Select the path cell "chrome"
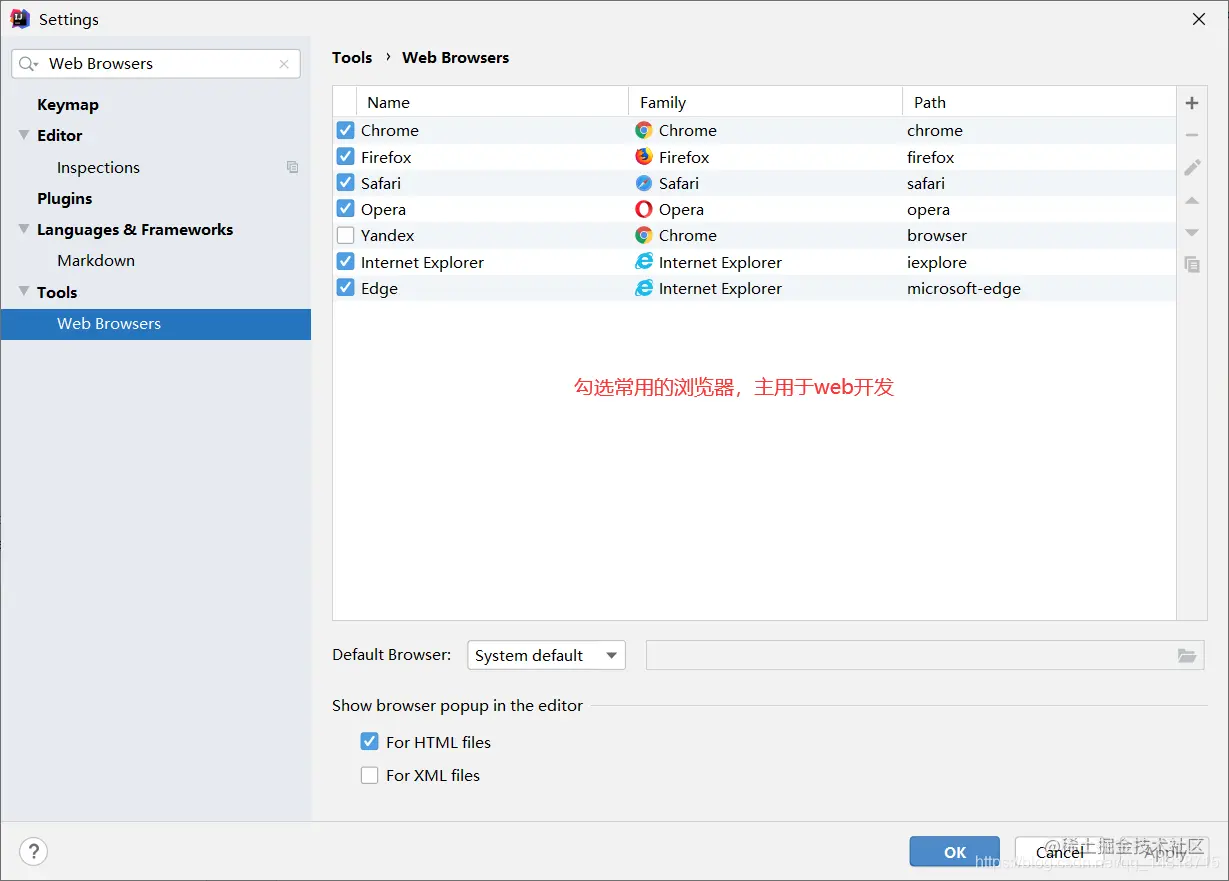The width and height of the screenshot is (1229, 881). (935, 130)
